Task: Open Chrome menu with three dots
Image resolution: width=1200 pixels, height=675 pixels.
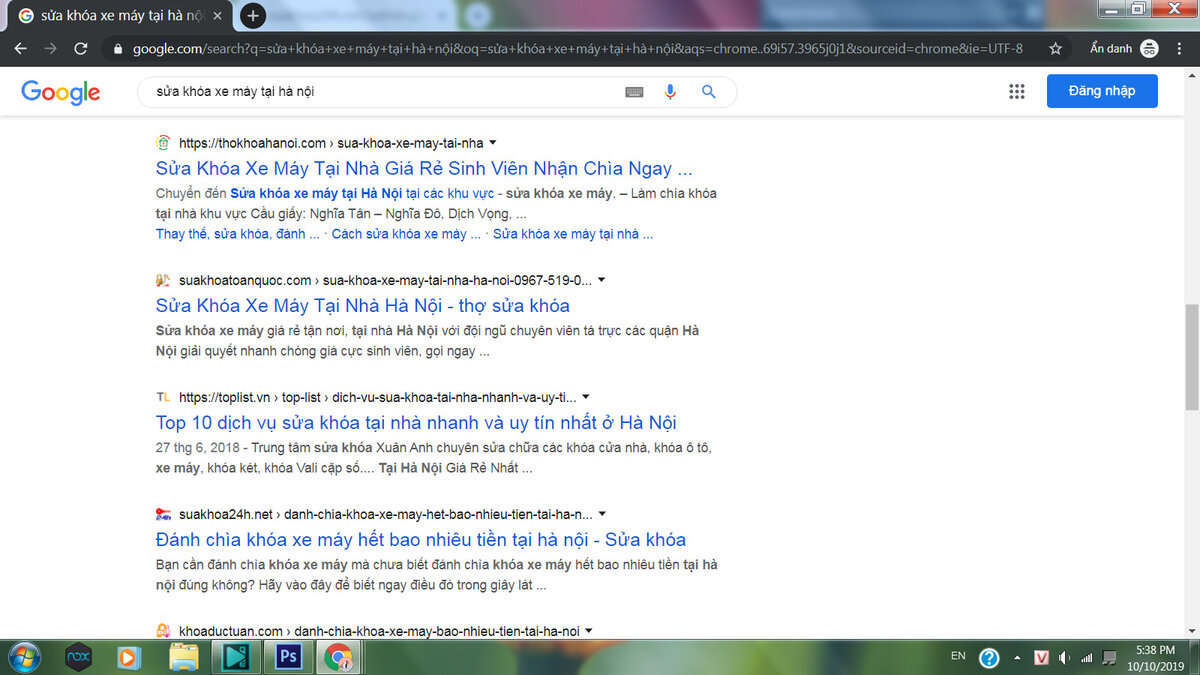Action: (1180, 48)
